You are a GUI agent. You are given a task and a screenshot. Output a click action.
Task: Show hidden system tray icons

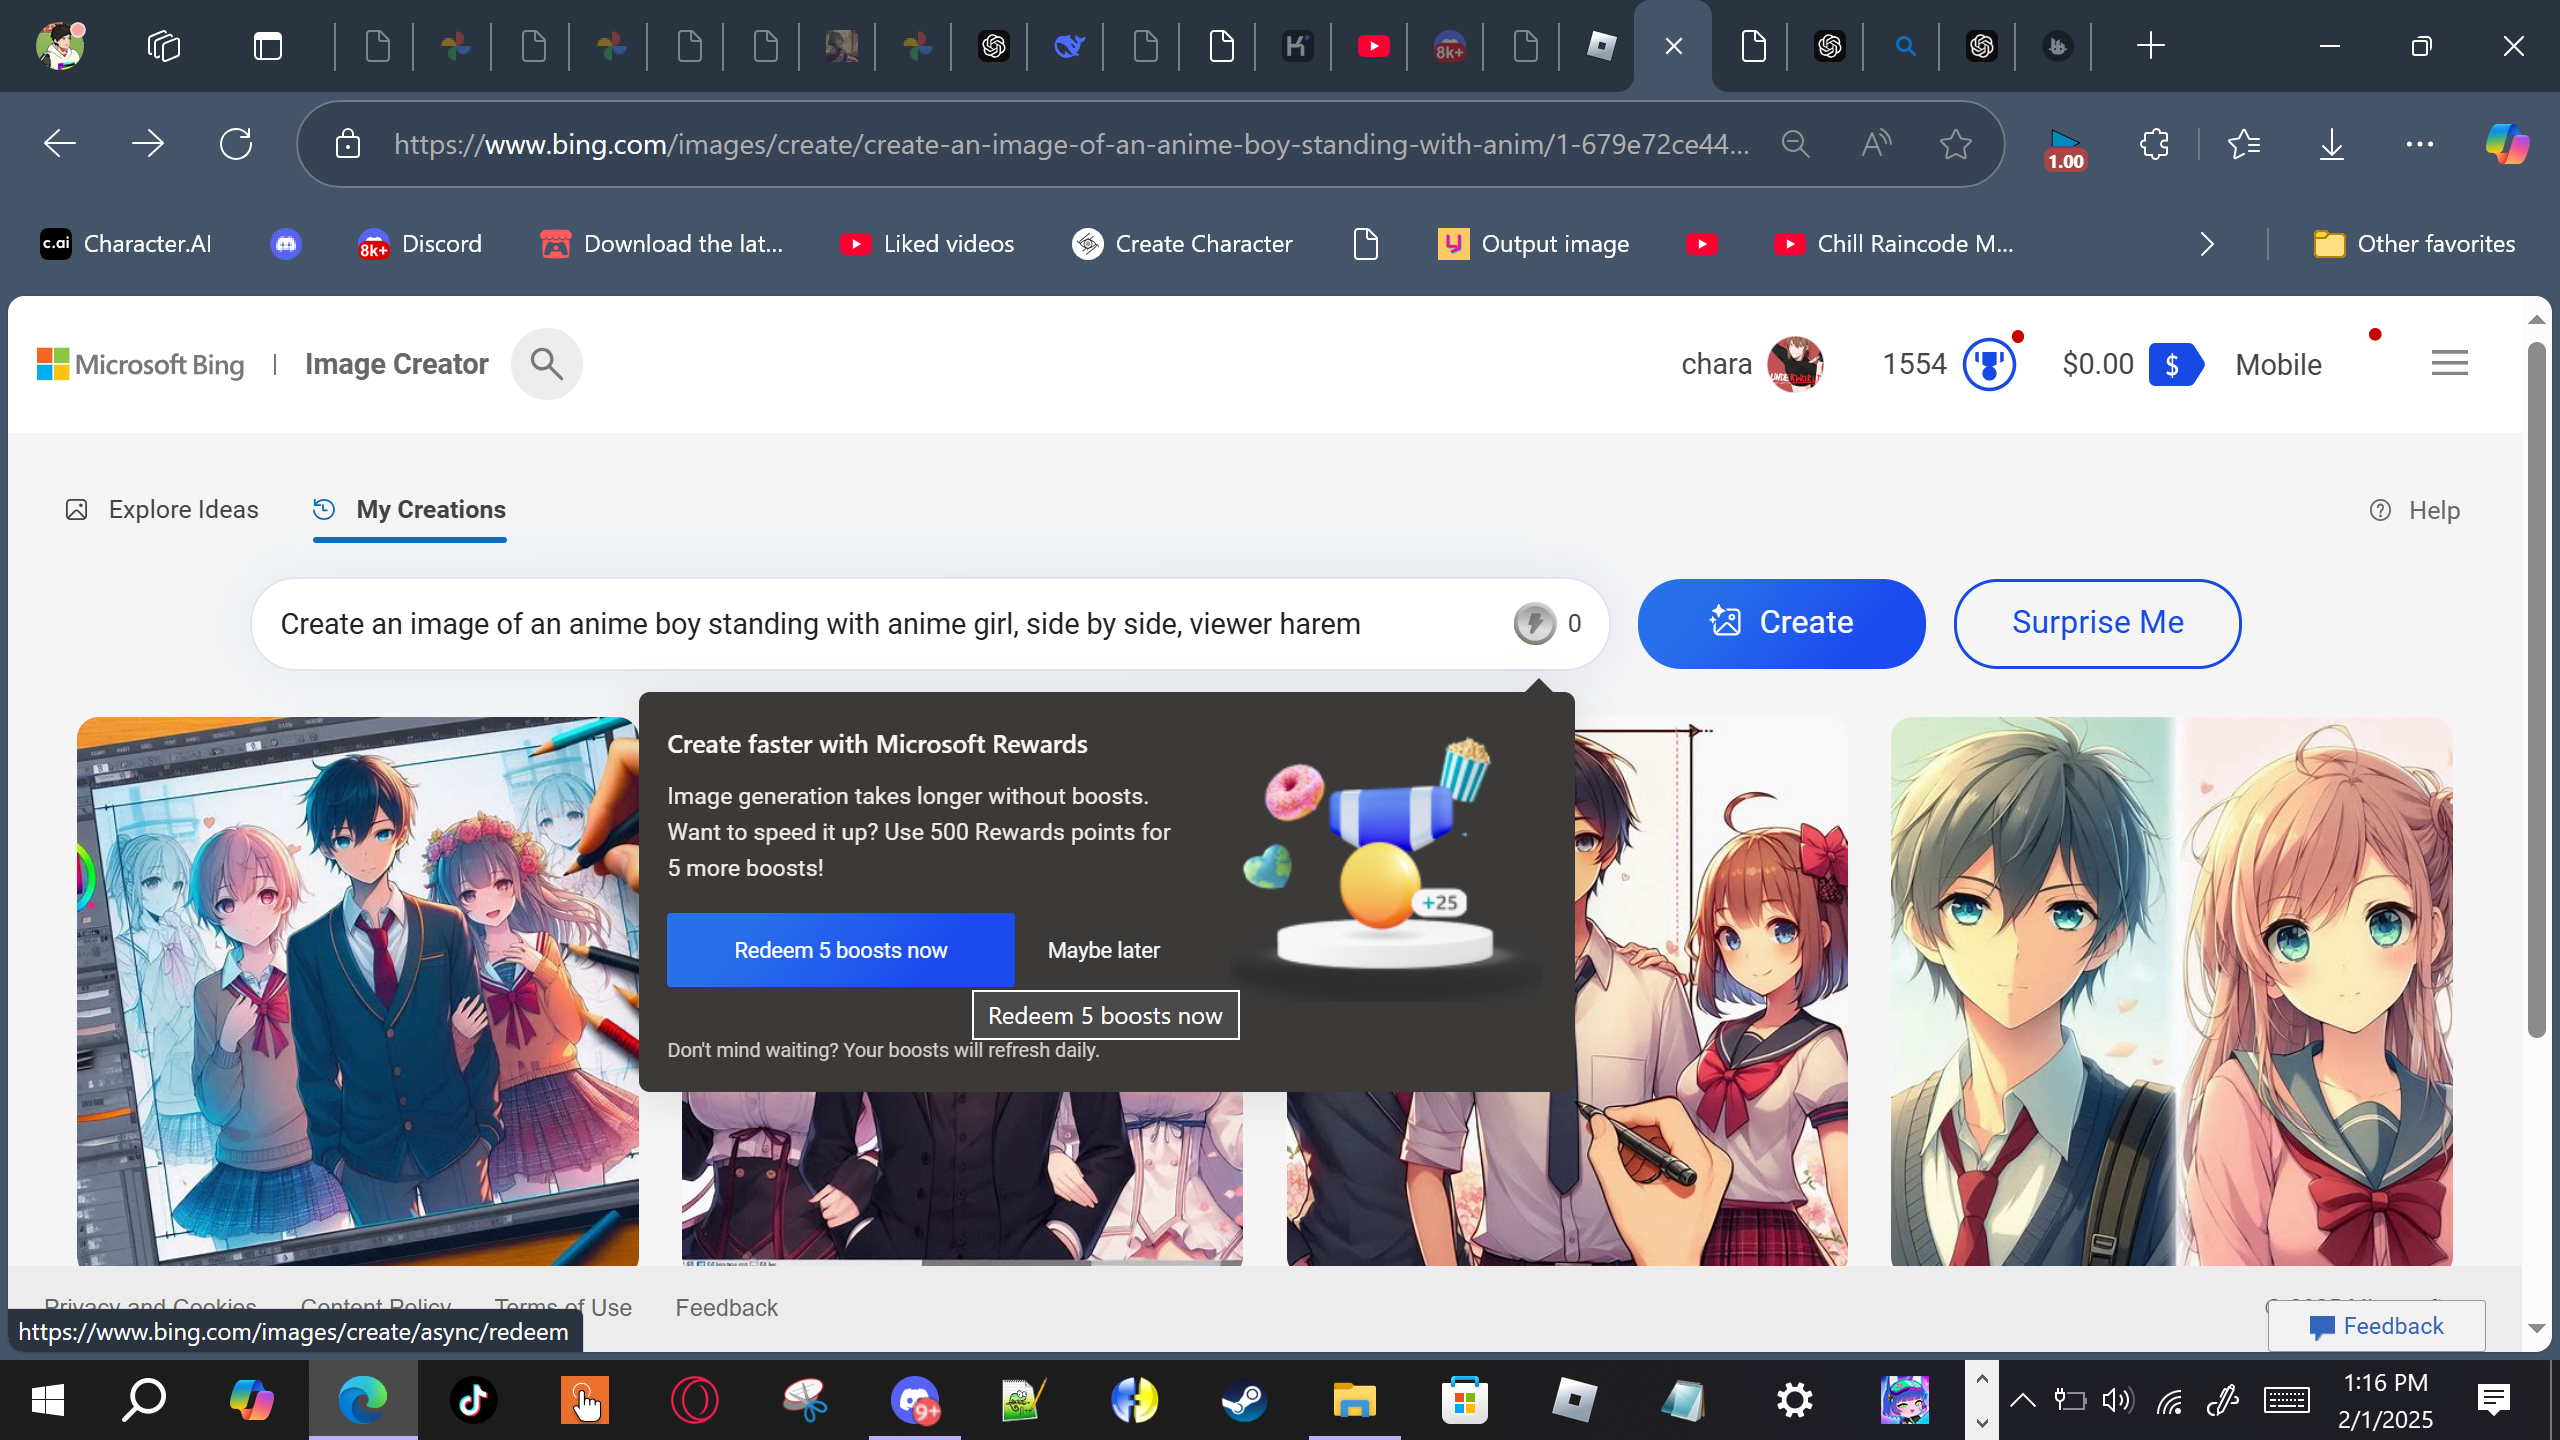click(2022, 1400)
